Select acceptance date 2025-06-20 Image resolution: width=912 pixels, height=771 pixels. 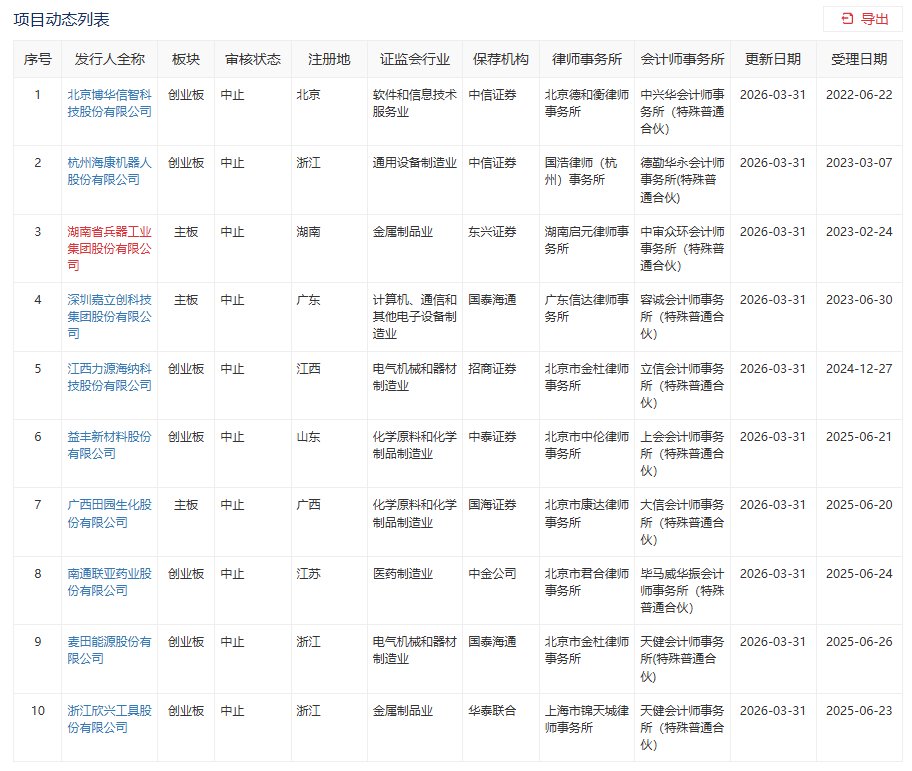859,505
